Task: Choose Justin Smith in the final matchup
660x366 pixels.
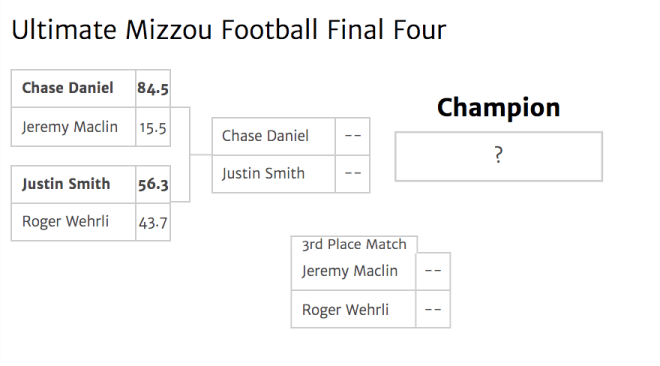Action: (x=274, y=174)
